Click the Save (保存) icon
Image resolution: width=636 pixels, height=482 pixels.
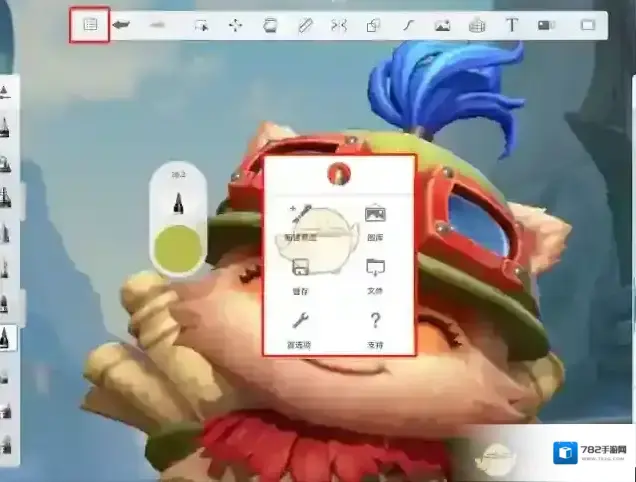pos(299,271)
